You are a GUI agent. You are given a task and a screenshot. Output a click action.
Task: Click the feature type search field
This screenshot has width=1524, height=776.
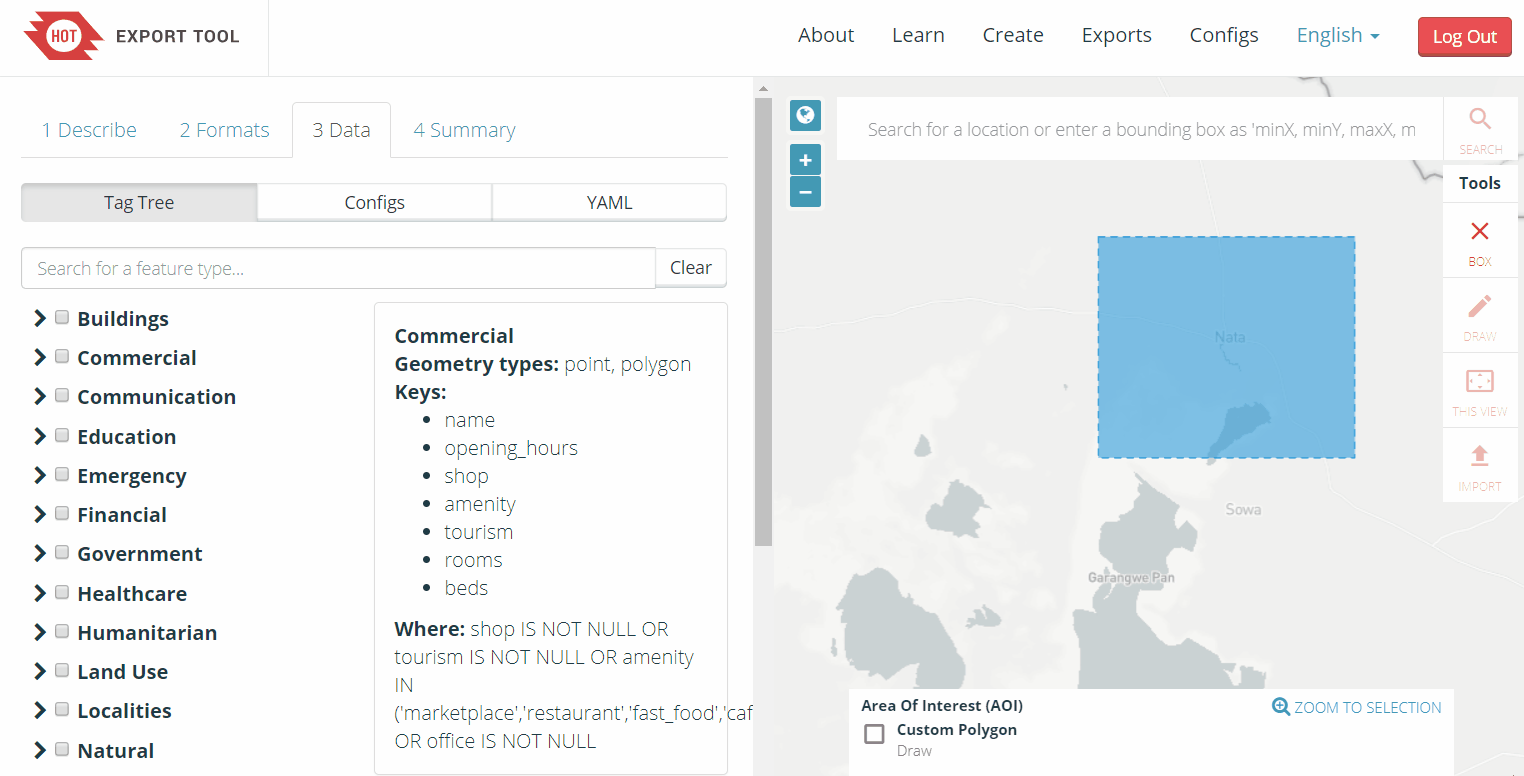click(x=338, y=268)
